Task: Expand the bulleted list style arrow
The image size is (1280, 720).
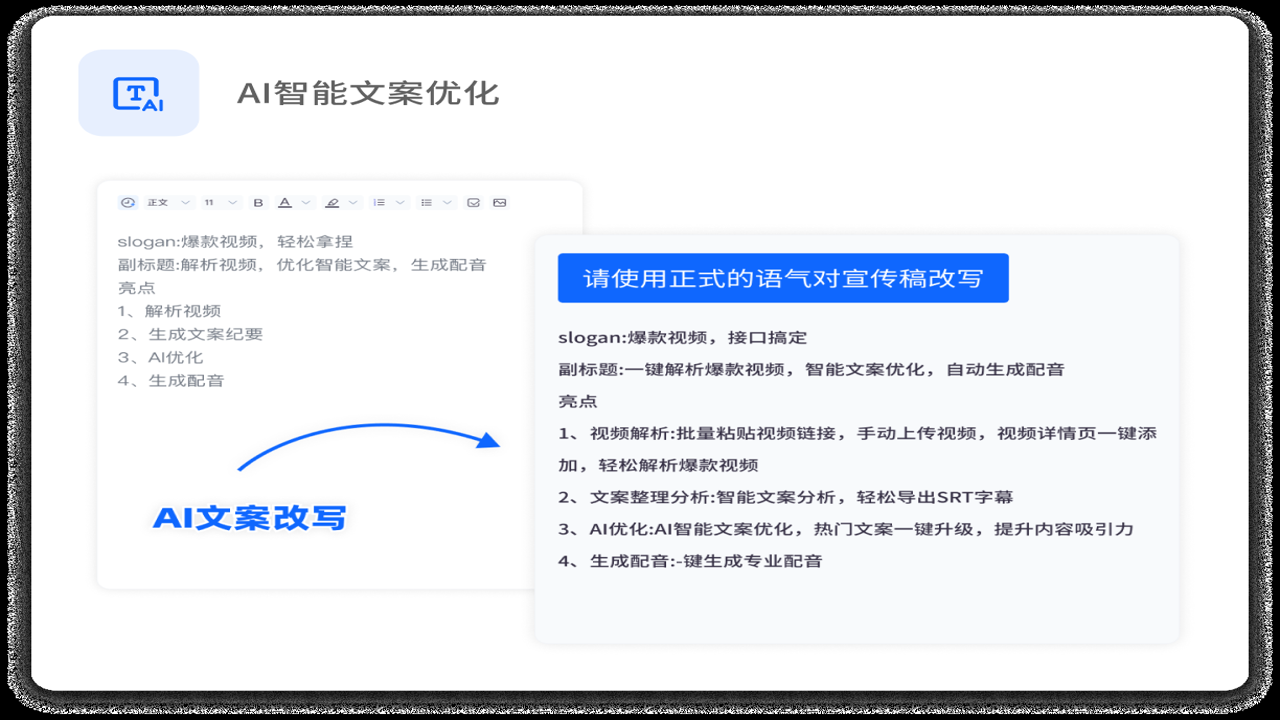Action: [447, 202]
